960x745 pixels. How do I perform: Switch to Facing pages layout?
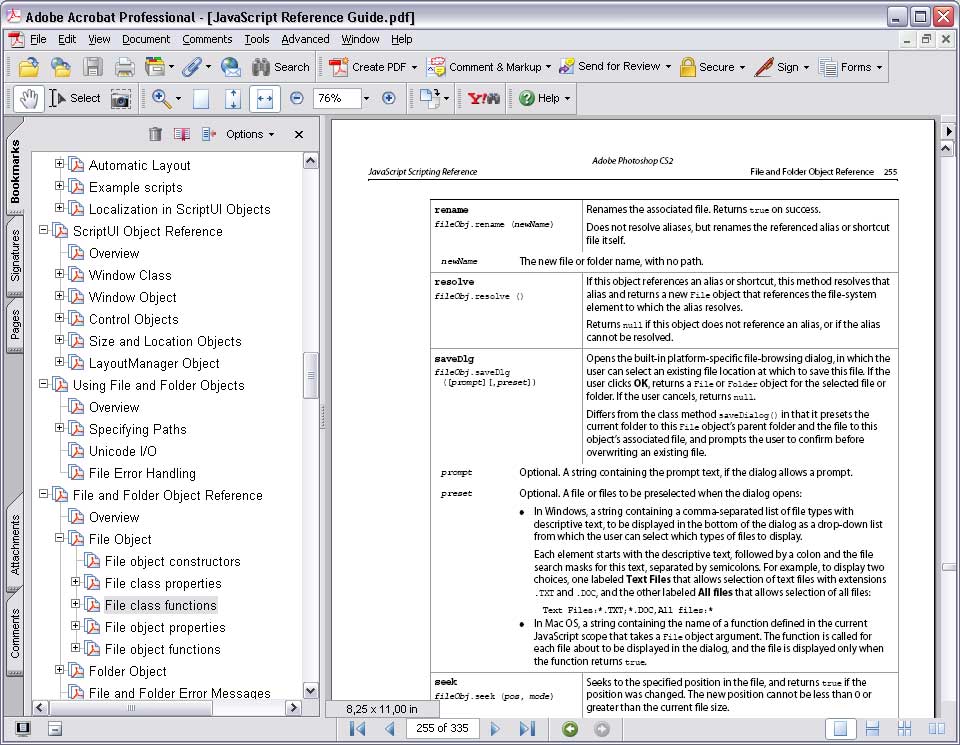point(936,728)
